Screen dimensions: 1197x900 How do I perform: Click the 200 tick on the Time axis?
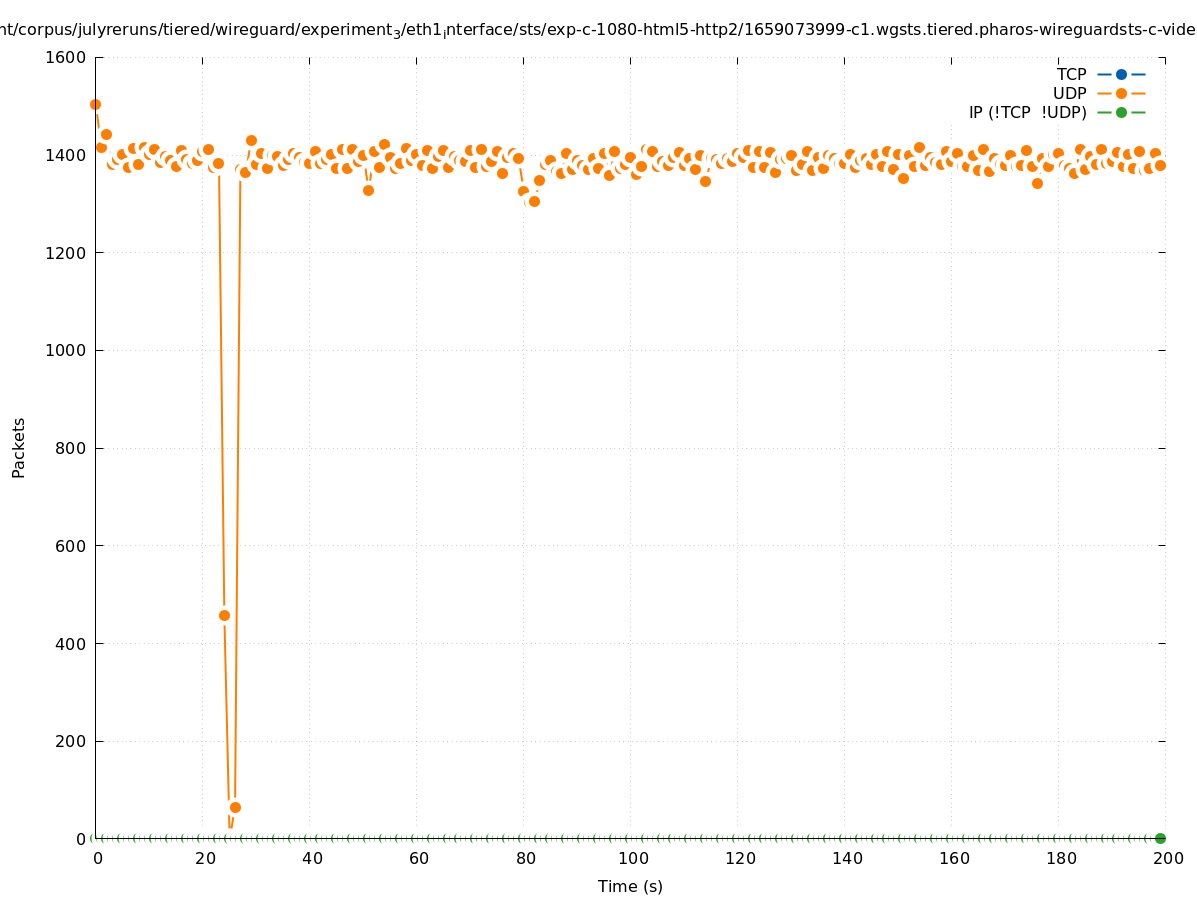coord(1167,858)
